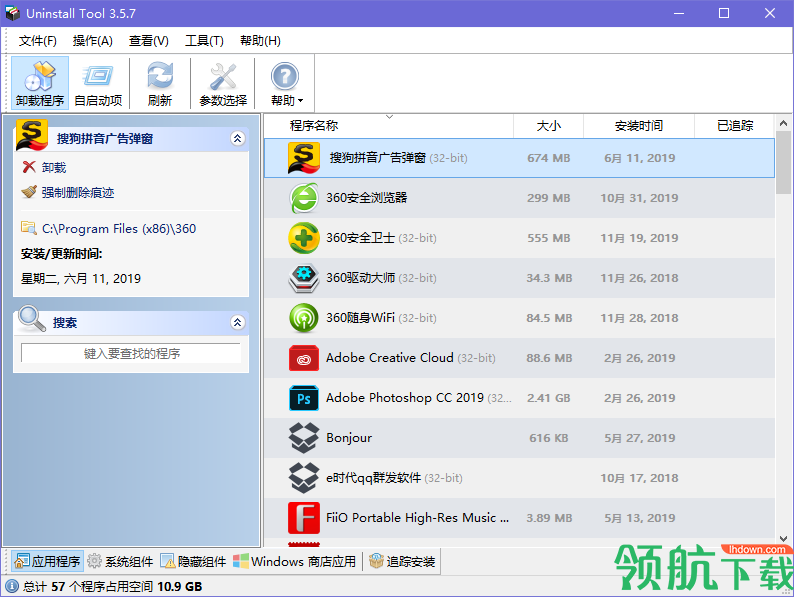Select the 360安全浏览器 icon

coord(304,198)
